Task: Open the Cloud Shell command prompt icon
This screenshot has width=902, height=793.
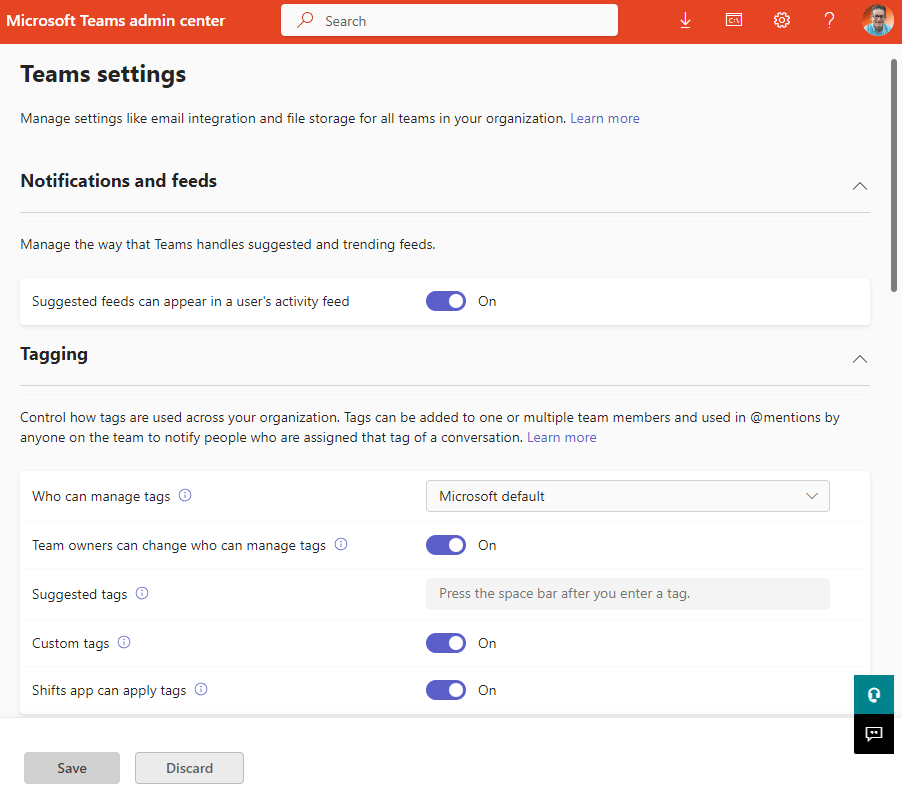Action: click(733, 19)
